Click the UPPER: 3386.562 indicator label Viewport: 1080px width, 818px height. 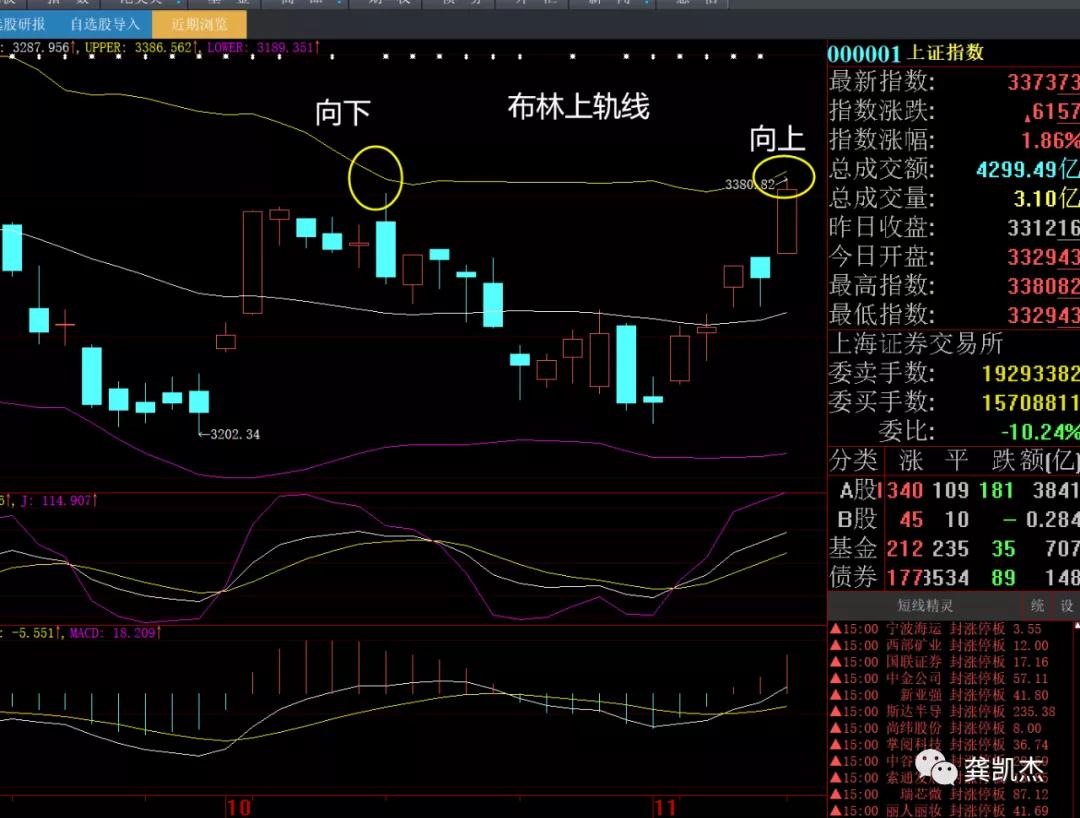(x=141, y=48)
